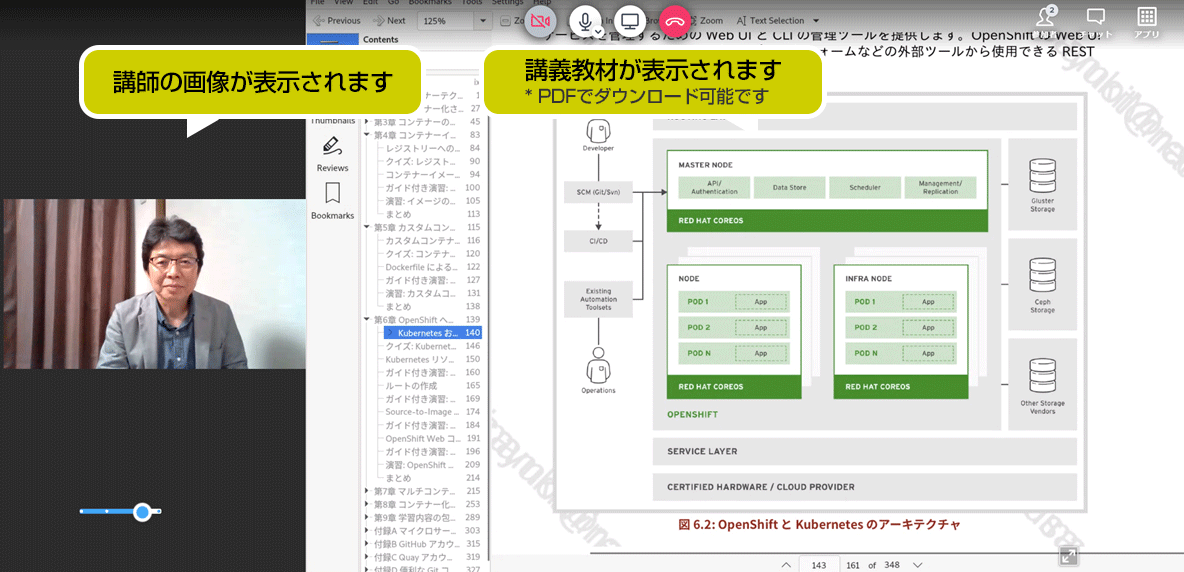Click the Reviews pencil icon
1184x572 pixels.
tap(331, 146)
